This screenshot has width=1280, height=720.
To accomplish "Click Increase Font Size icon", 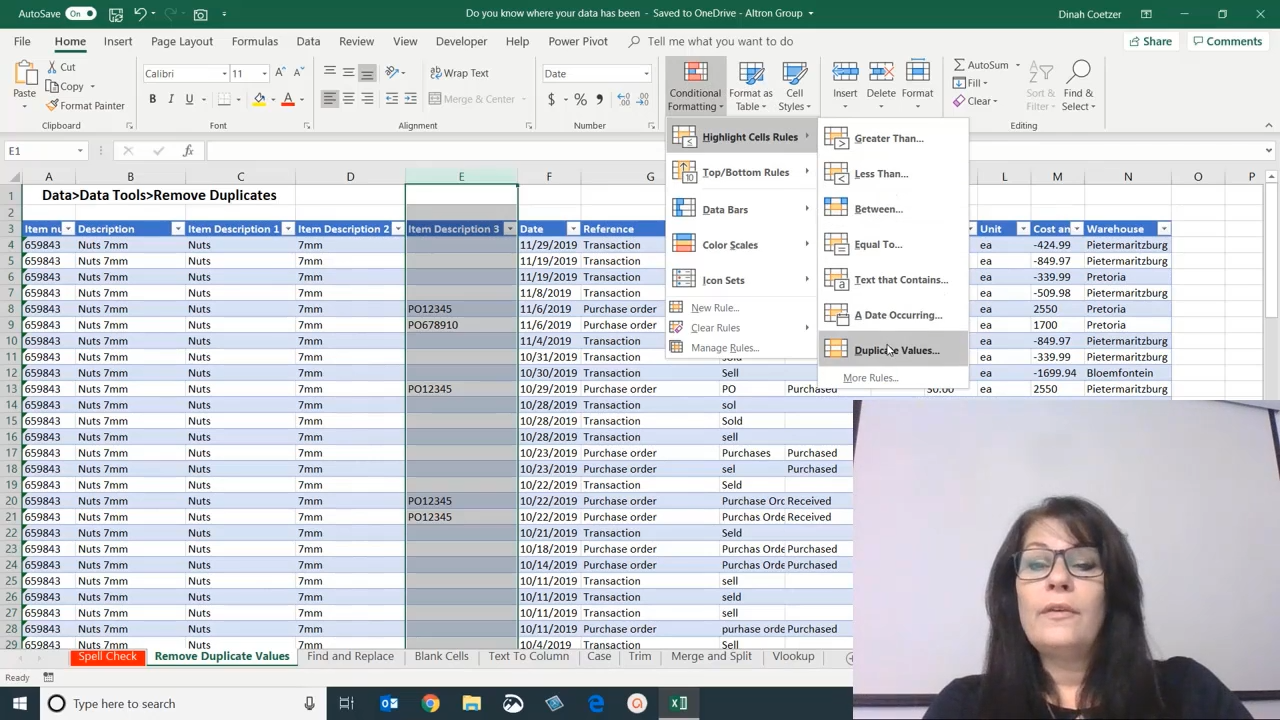I will click(281, 73).
